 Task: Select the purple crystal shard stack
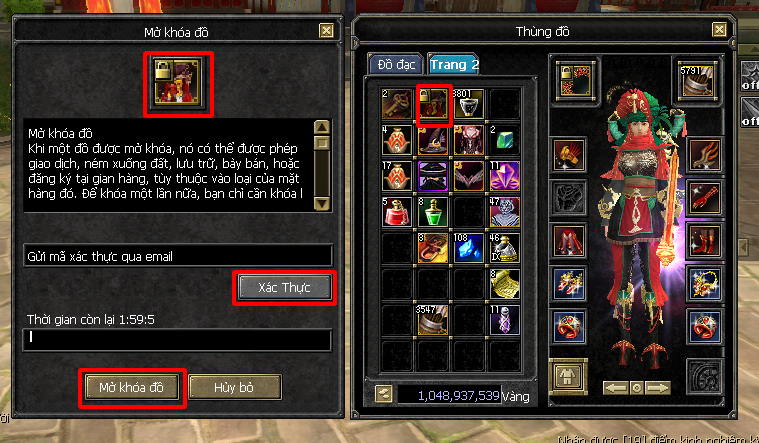(x=504, y=176)
